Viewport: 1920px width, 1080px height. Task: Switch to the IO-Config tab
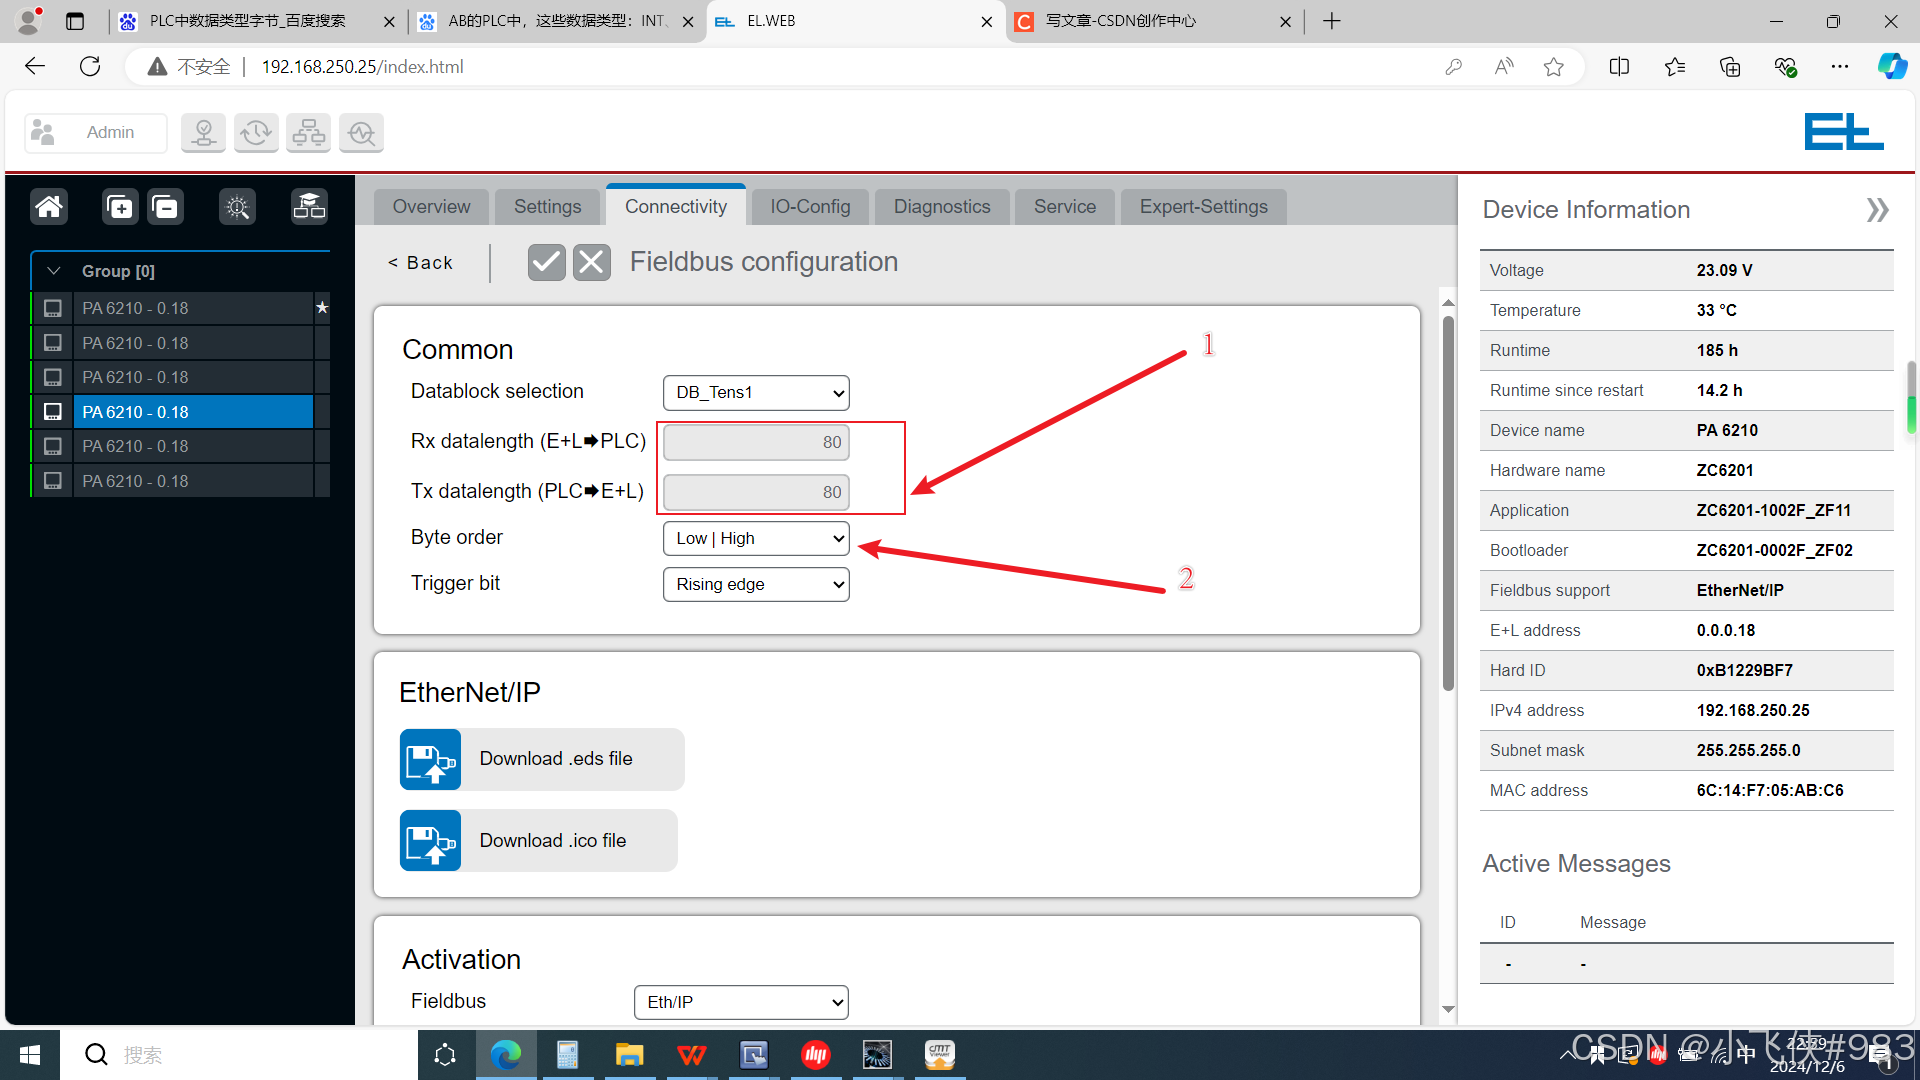pos(810,206)
